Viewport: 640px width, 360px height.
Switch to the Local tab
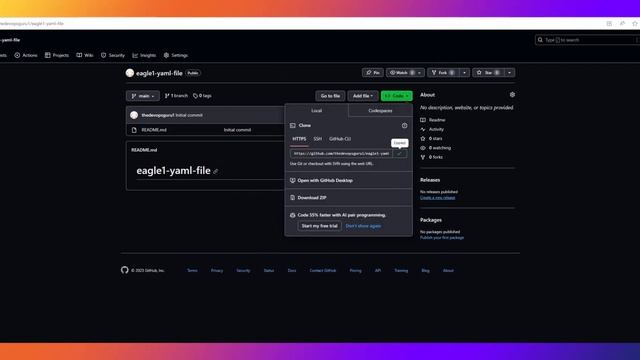coord(316,111)
